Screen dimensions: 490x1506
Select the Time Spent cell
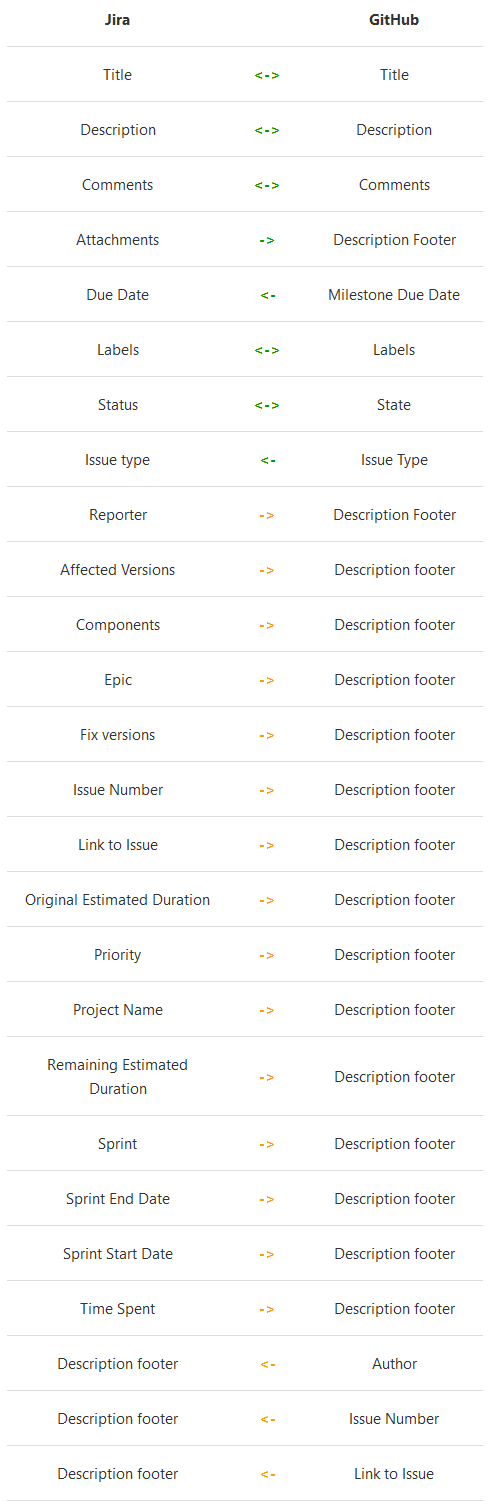pos(118,1309)
